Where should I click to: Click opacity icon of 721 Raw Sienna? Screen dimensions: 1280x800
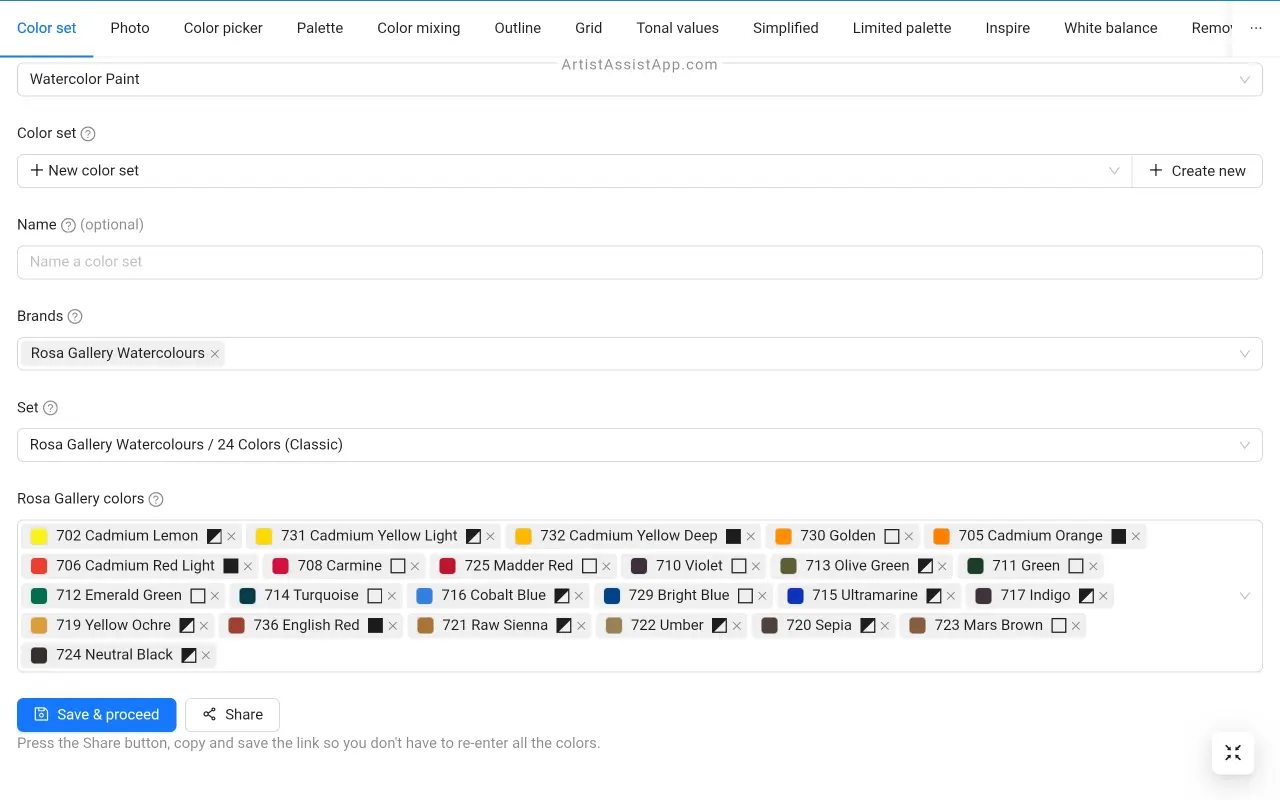pyautogui.click(x=564, y=626)
